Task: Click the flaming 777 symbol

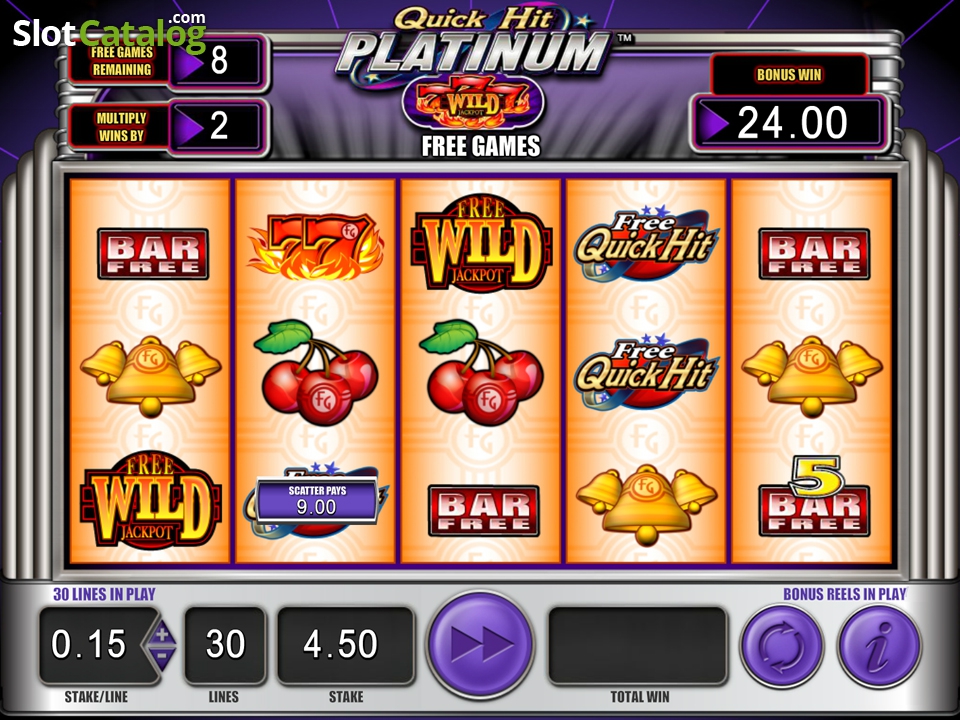Action: [x=316, y=247]
